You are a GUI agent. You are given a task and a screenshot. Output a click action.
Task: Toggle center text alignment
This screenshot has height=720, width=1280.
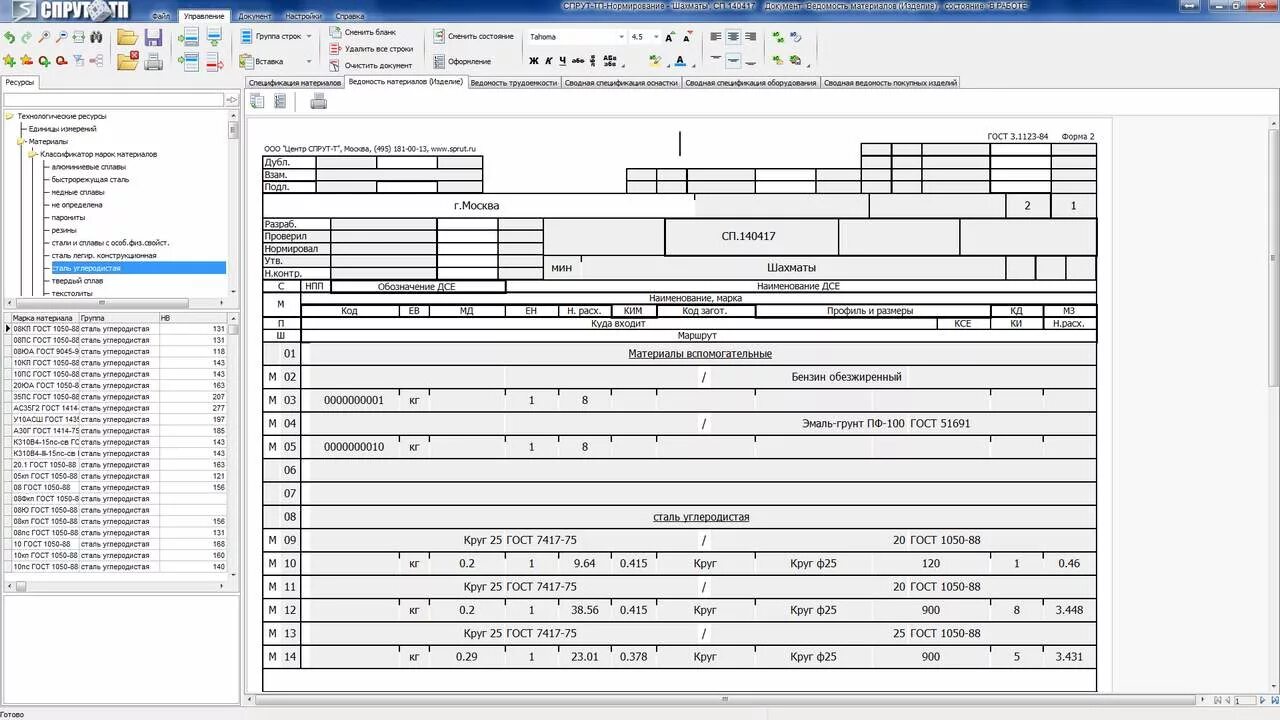[x=733, y=36]
